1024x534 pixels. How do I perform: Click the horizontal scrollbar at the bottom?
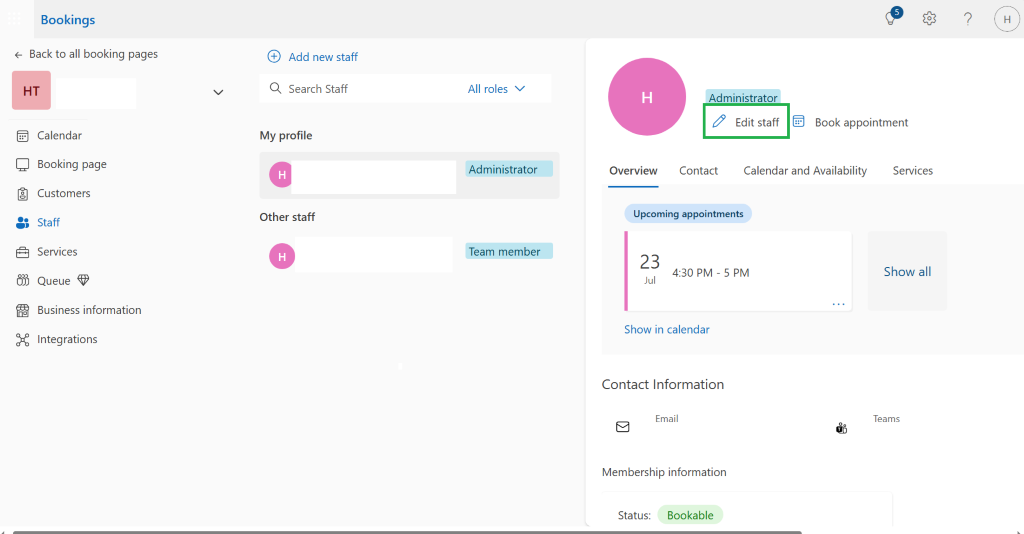click(407, 532)
